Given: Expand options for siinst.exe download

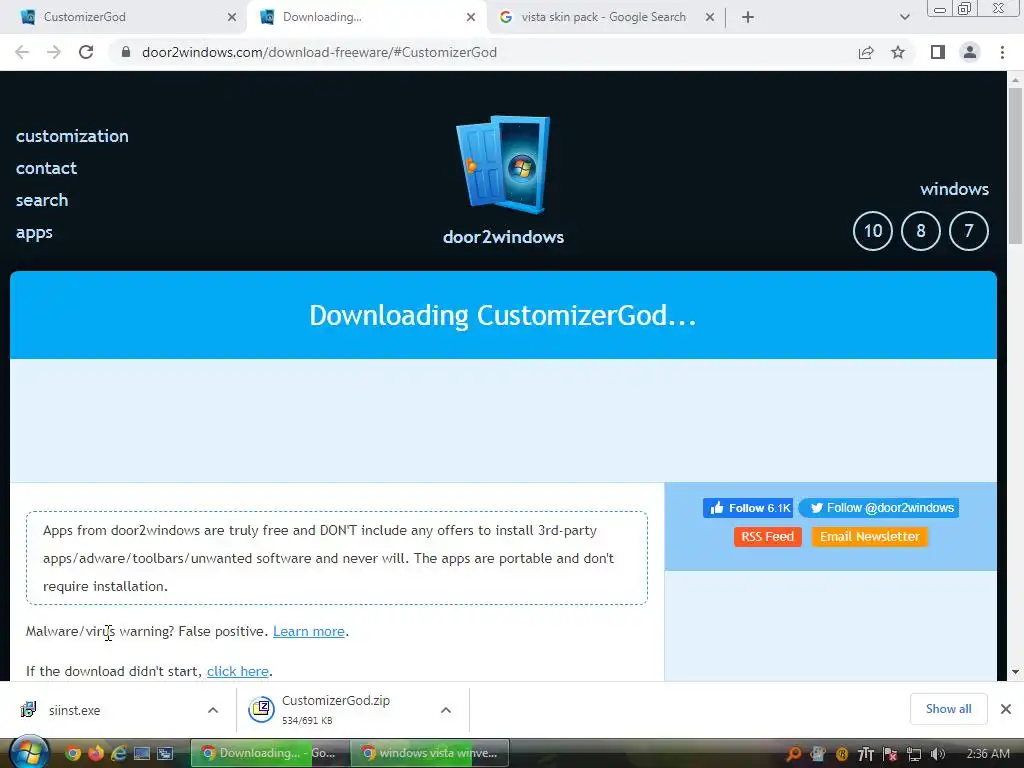Looking at the screenshot, I should 213,710.
